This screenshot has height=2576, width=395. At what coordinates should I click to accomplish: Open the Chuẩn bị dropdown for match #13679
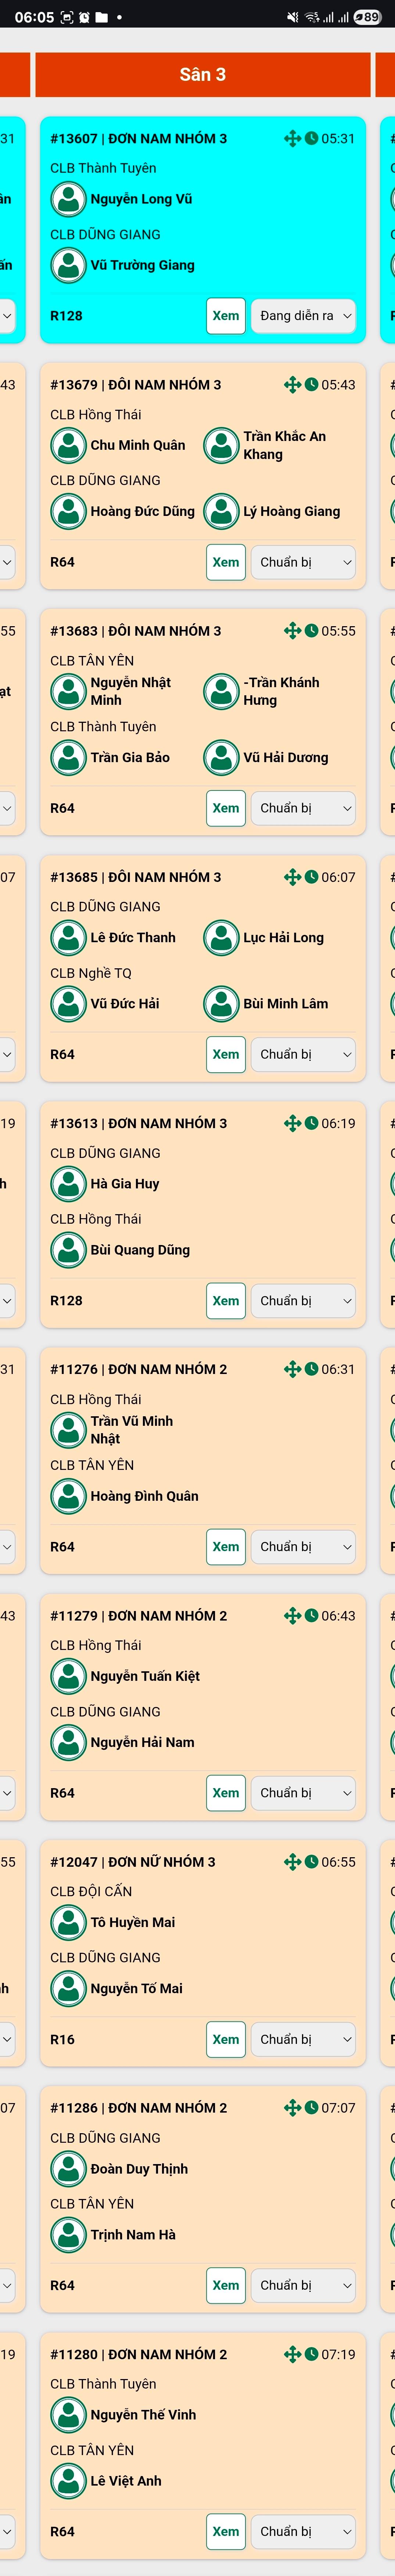(303, 562)
